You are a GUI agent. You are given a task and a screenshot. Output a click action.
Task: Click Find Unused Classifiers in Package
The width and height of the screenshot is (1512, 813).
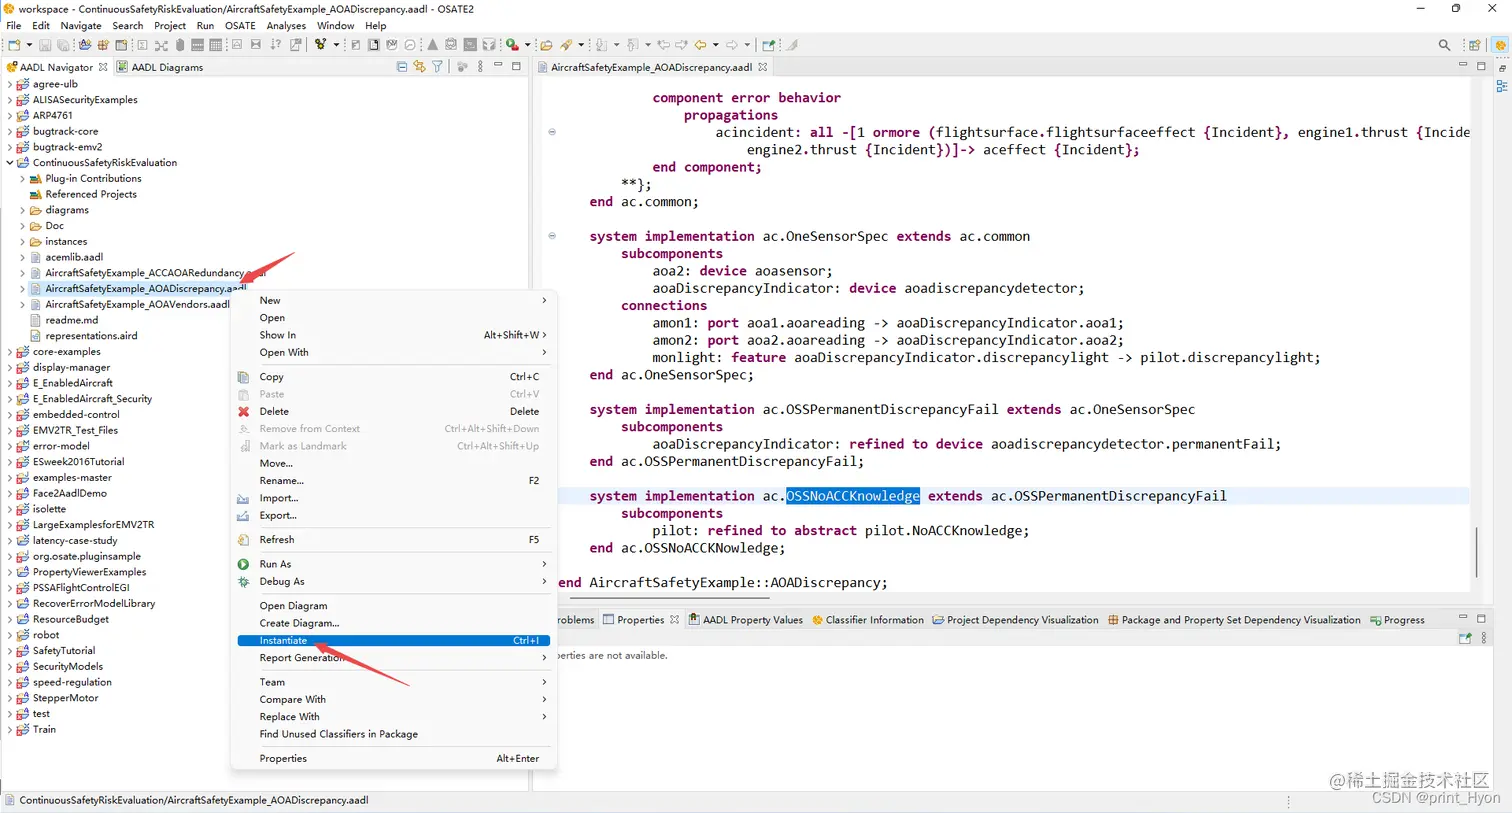click(x=394, y=734)
